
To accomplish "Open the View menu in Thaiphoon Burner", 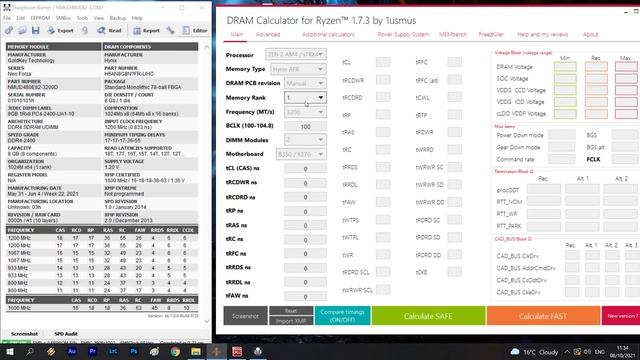I will (98, 18).
